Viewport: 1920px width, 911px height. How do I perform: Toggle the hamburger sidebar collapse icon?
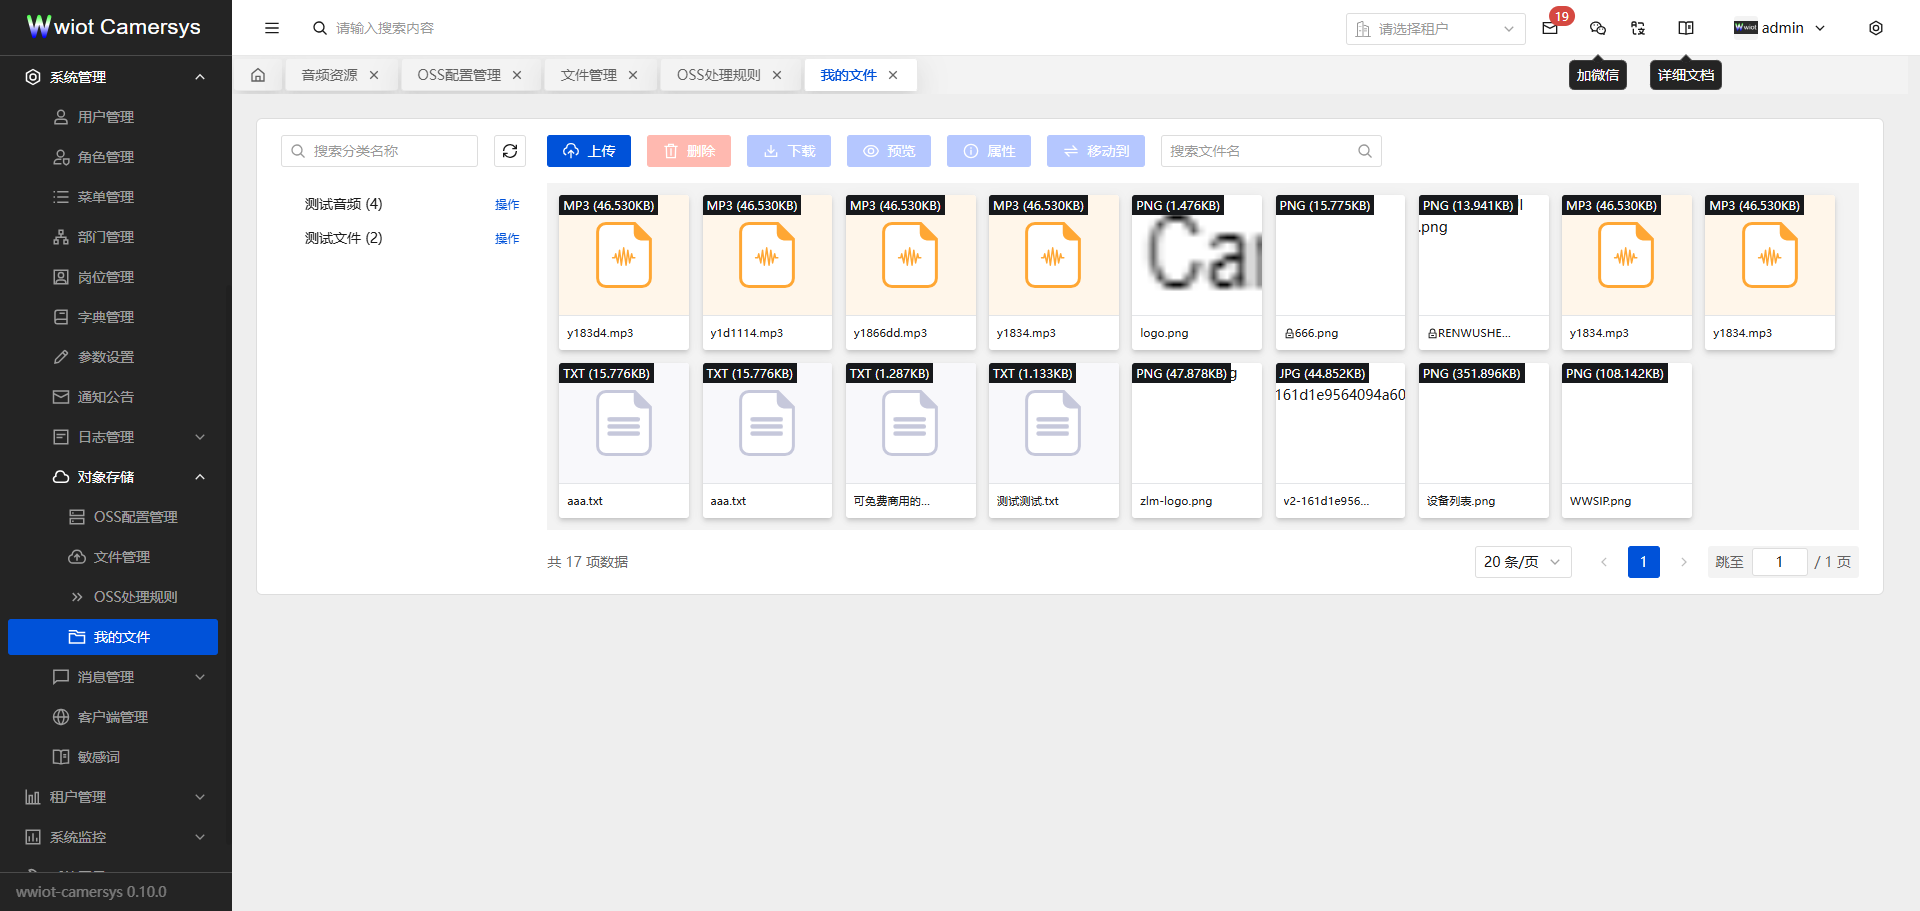pyautogui.click(x=272, y=28)
